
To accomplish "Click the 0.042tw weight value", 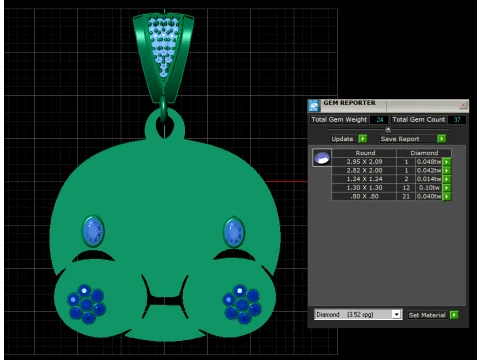I will click(429, 170).
